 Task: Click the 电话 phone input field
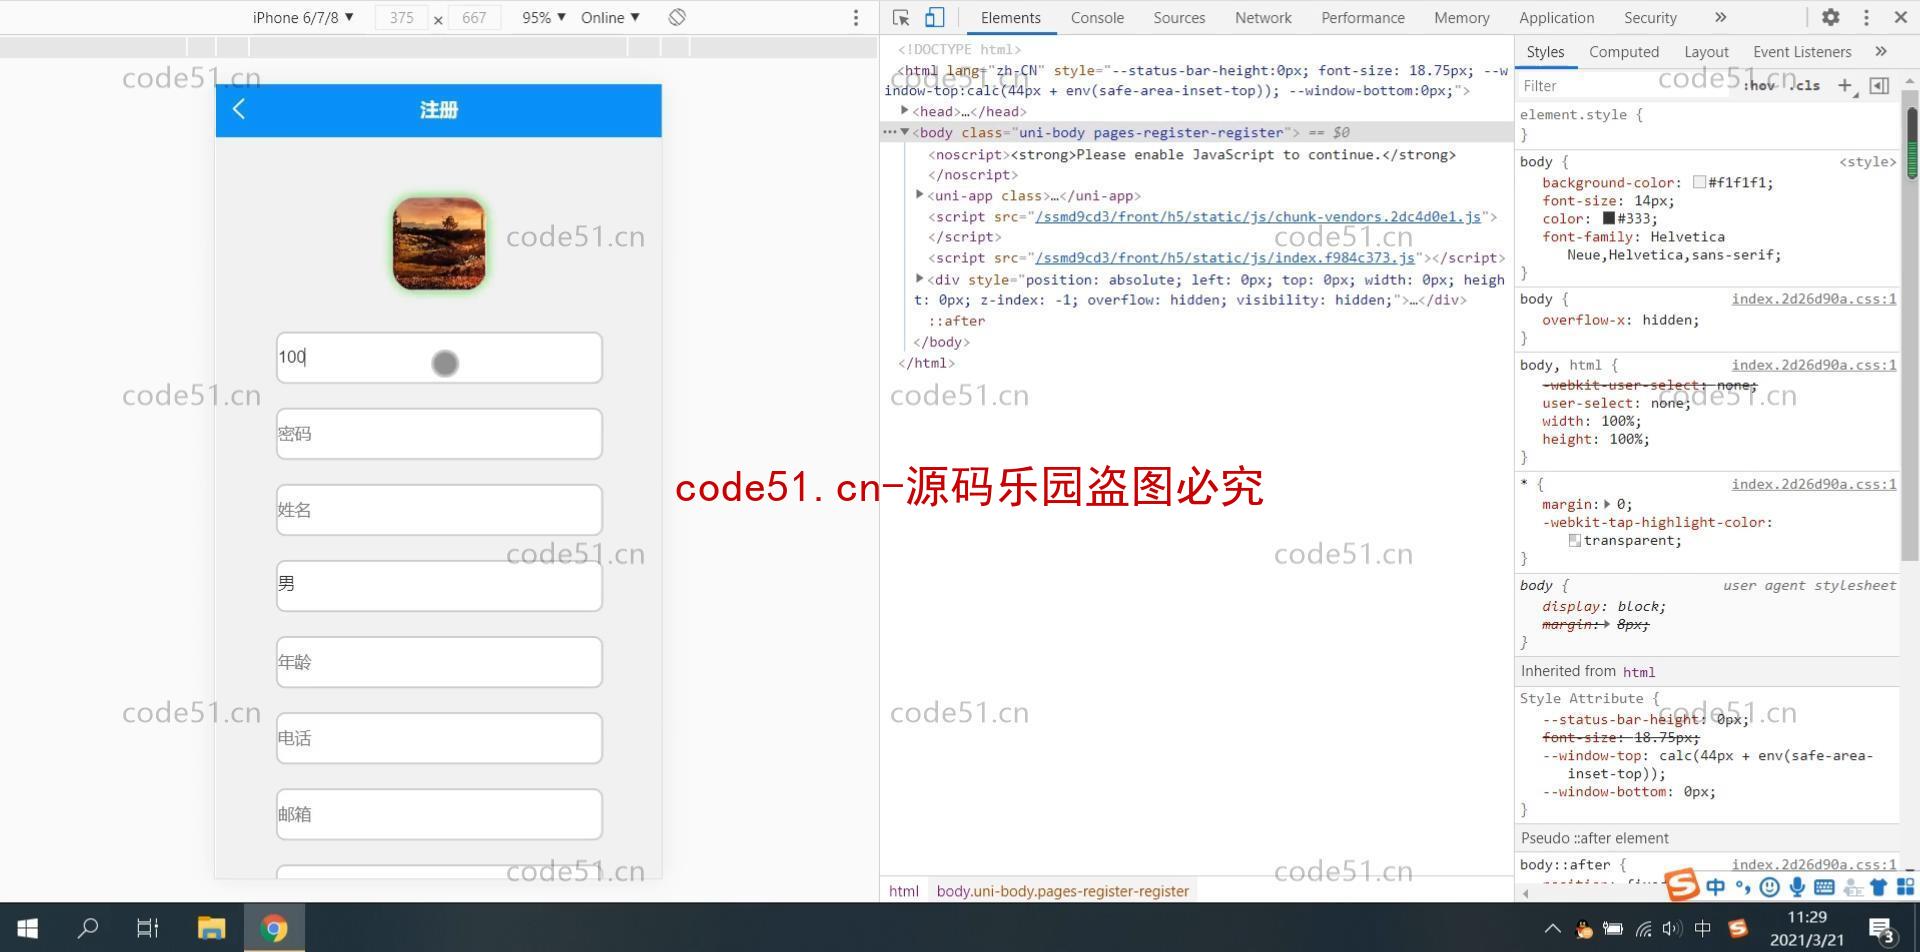(x=439, y=738)
